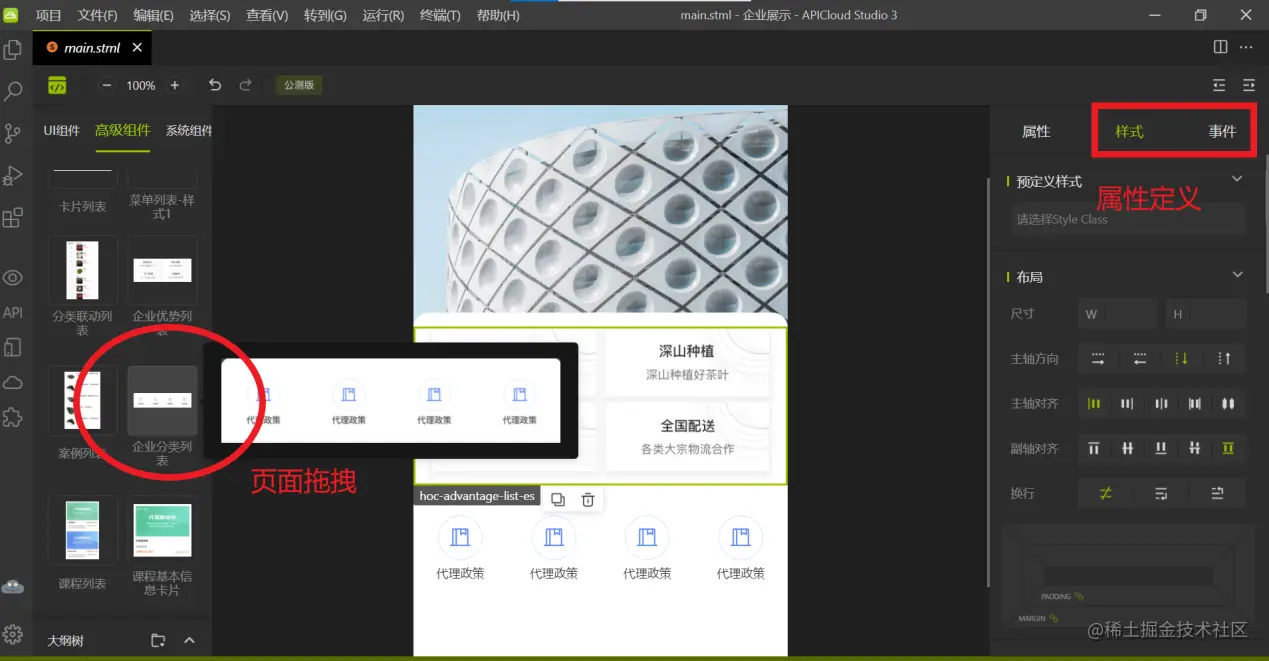Open the source control panel icon
This screenshot has height=661, width=1269.
point(13,133)
